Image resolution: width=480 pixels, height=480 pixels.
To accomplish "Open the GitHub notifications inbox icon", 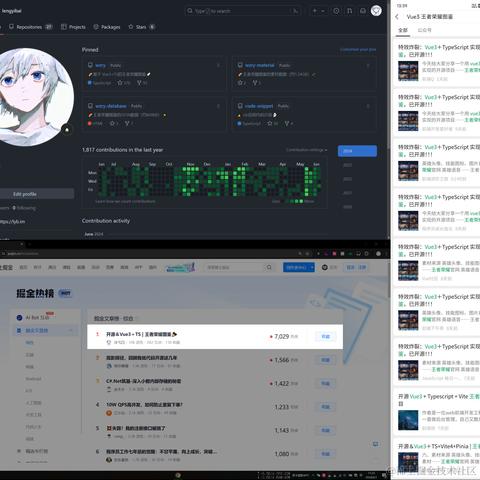I will [x=363, y=11].
